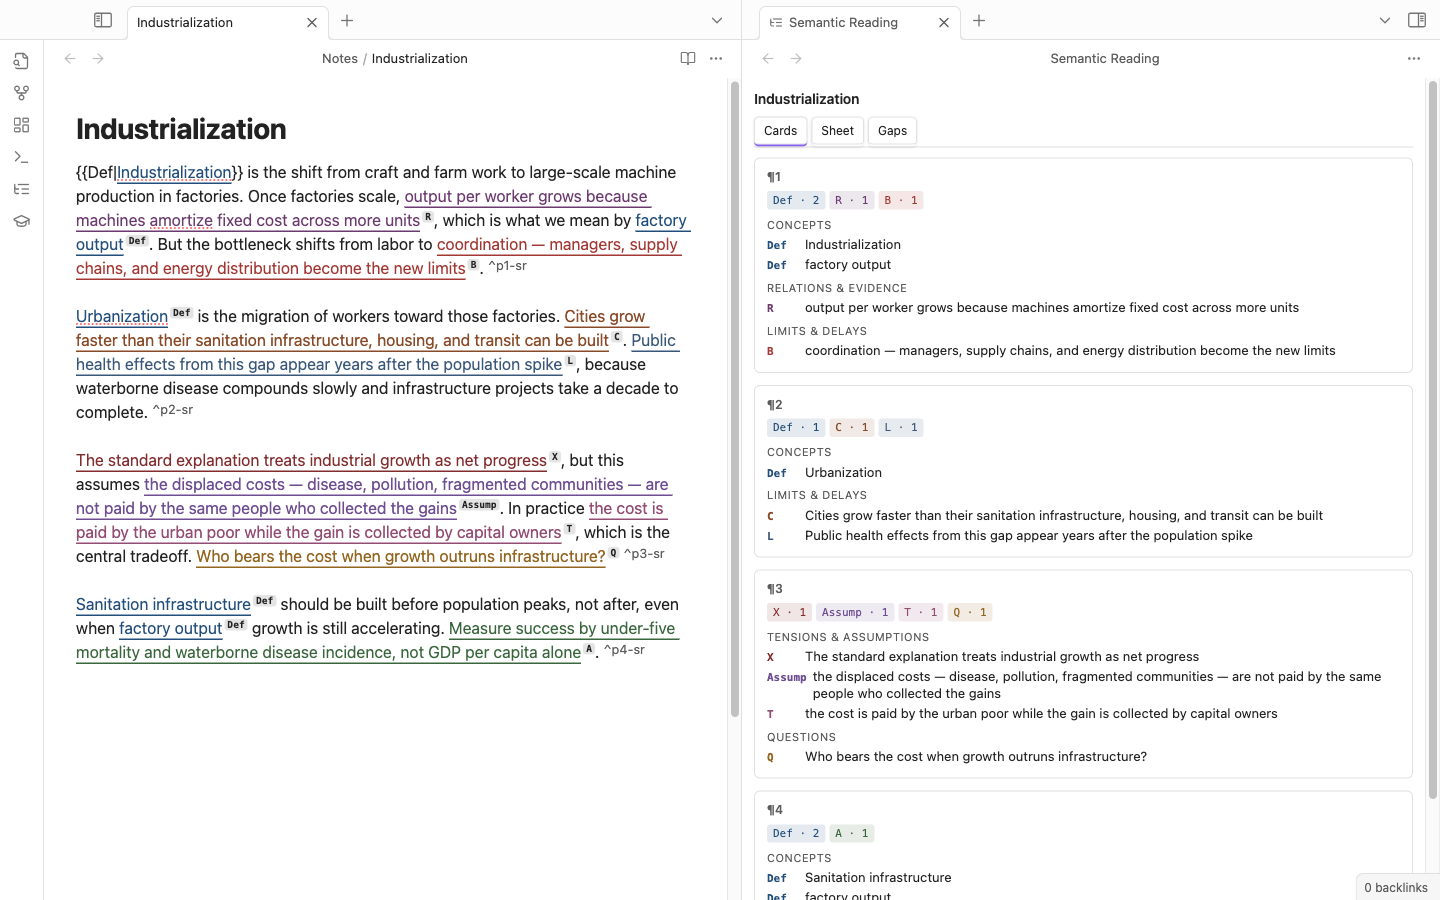This screenshot has width=1440, height=900.
Task: Select 'factory output' concept row in card ¶1
Action: point(1083,265)
